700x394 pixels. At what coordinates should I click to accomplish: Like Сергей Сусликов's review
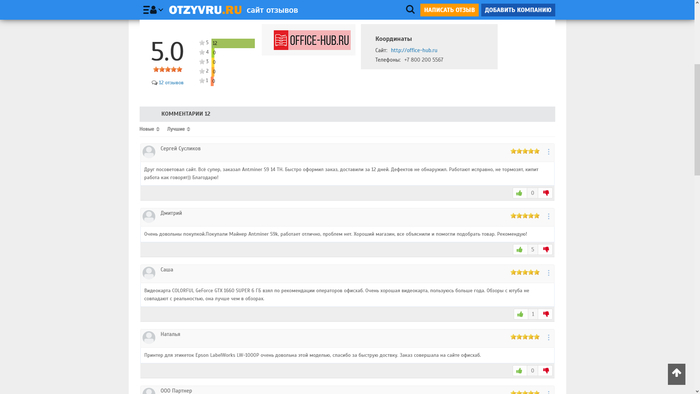(x=519, y=193)
